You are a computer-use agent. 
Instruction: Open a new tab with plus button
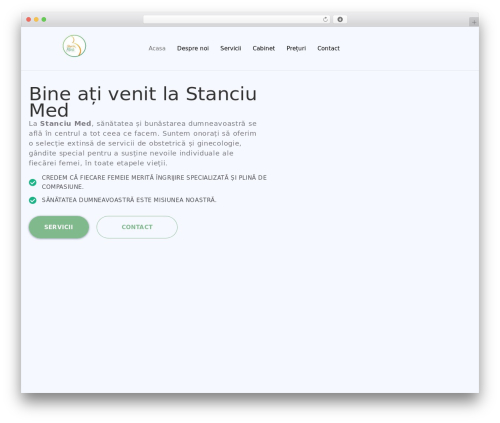tap(474, 22)
